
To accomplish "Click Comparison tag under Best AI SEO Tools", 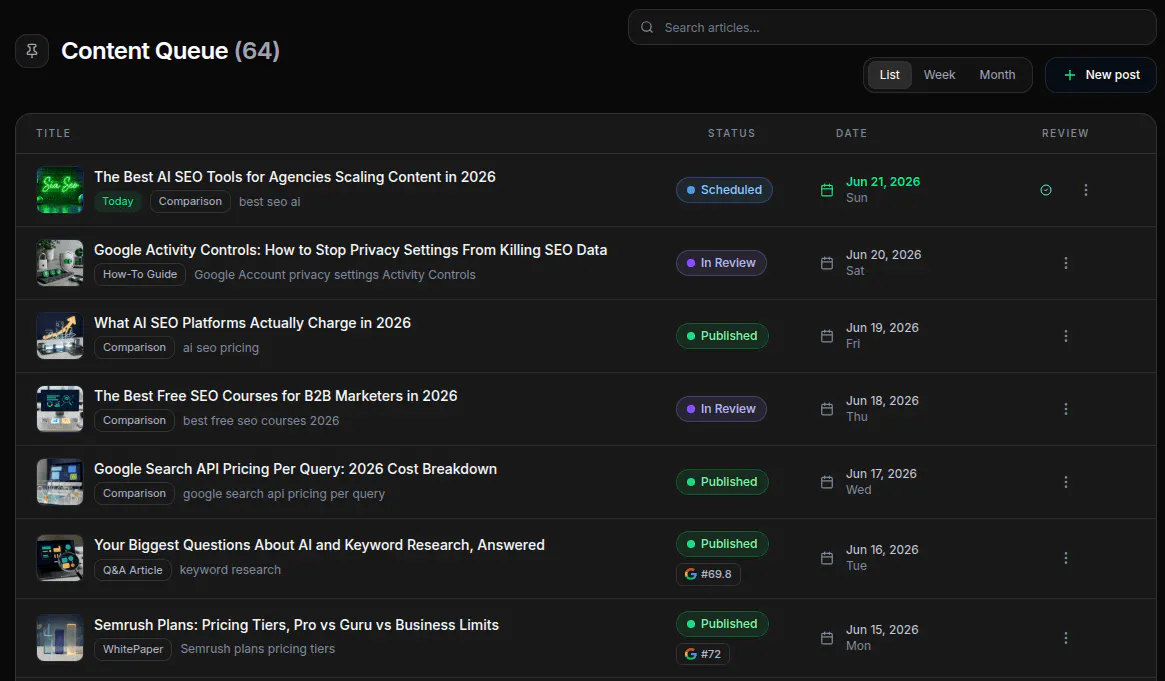I will tap(190, 201).
